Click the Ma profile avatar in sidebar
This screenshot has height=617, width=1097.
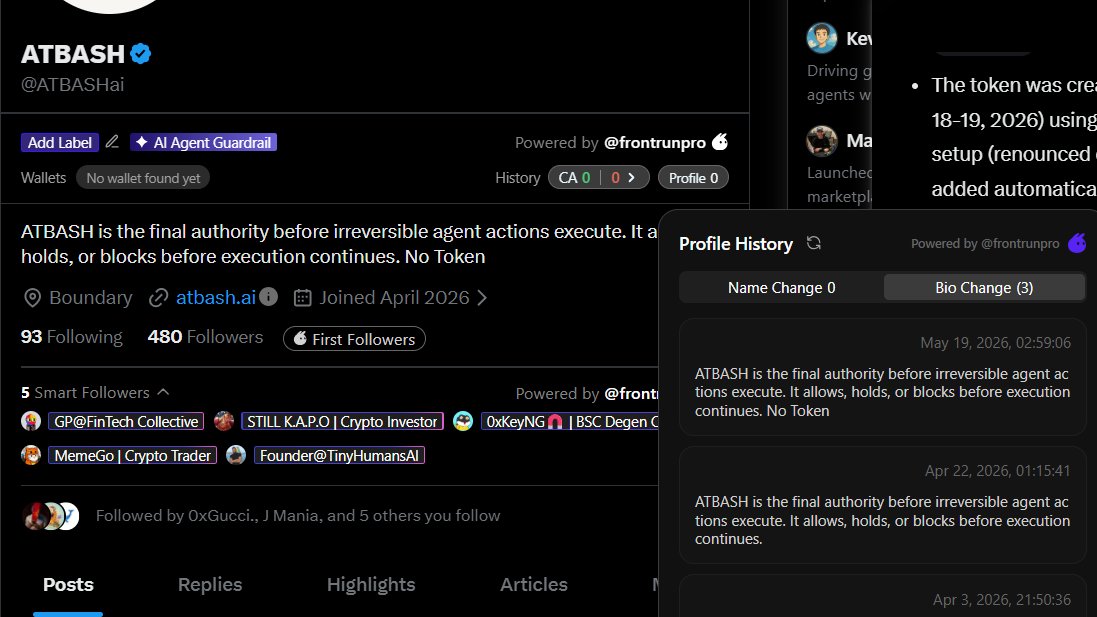821,141
